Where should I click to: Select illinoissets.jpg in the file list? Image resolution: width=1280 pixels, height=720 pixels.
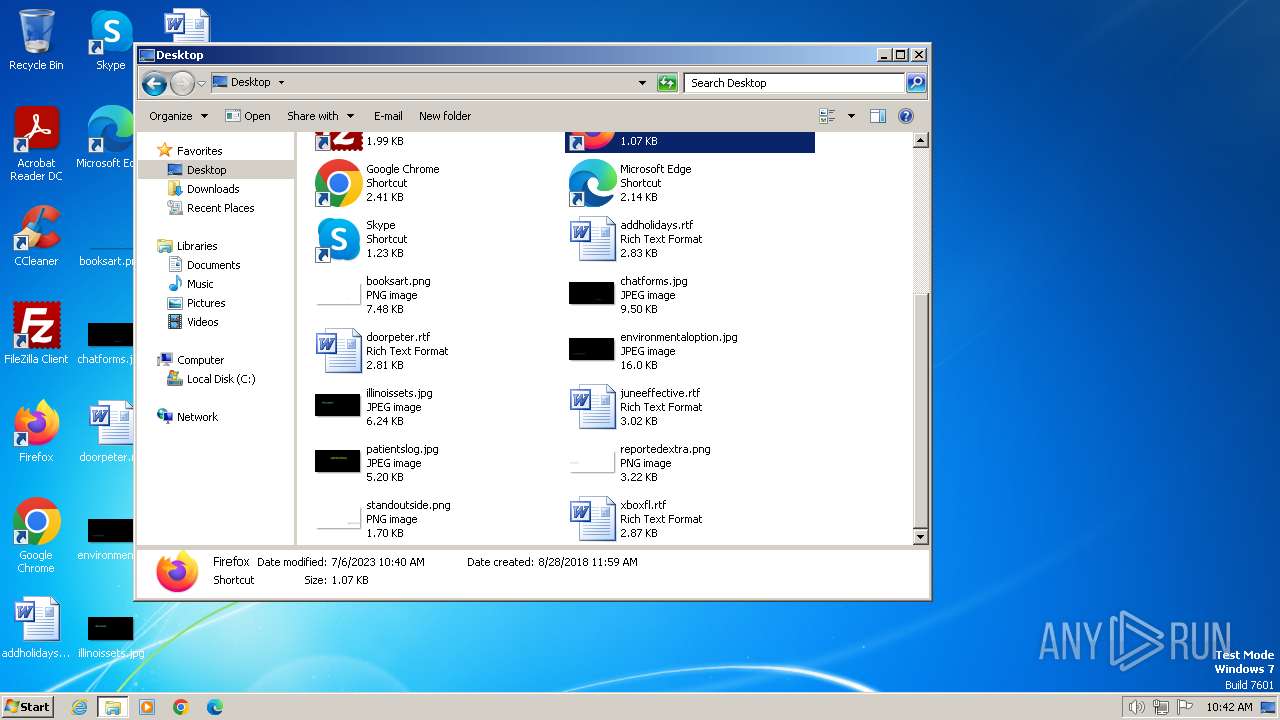(x=438, y=407)
